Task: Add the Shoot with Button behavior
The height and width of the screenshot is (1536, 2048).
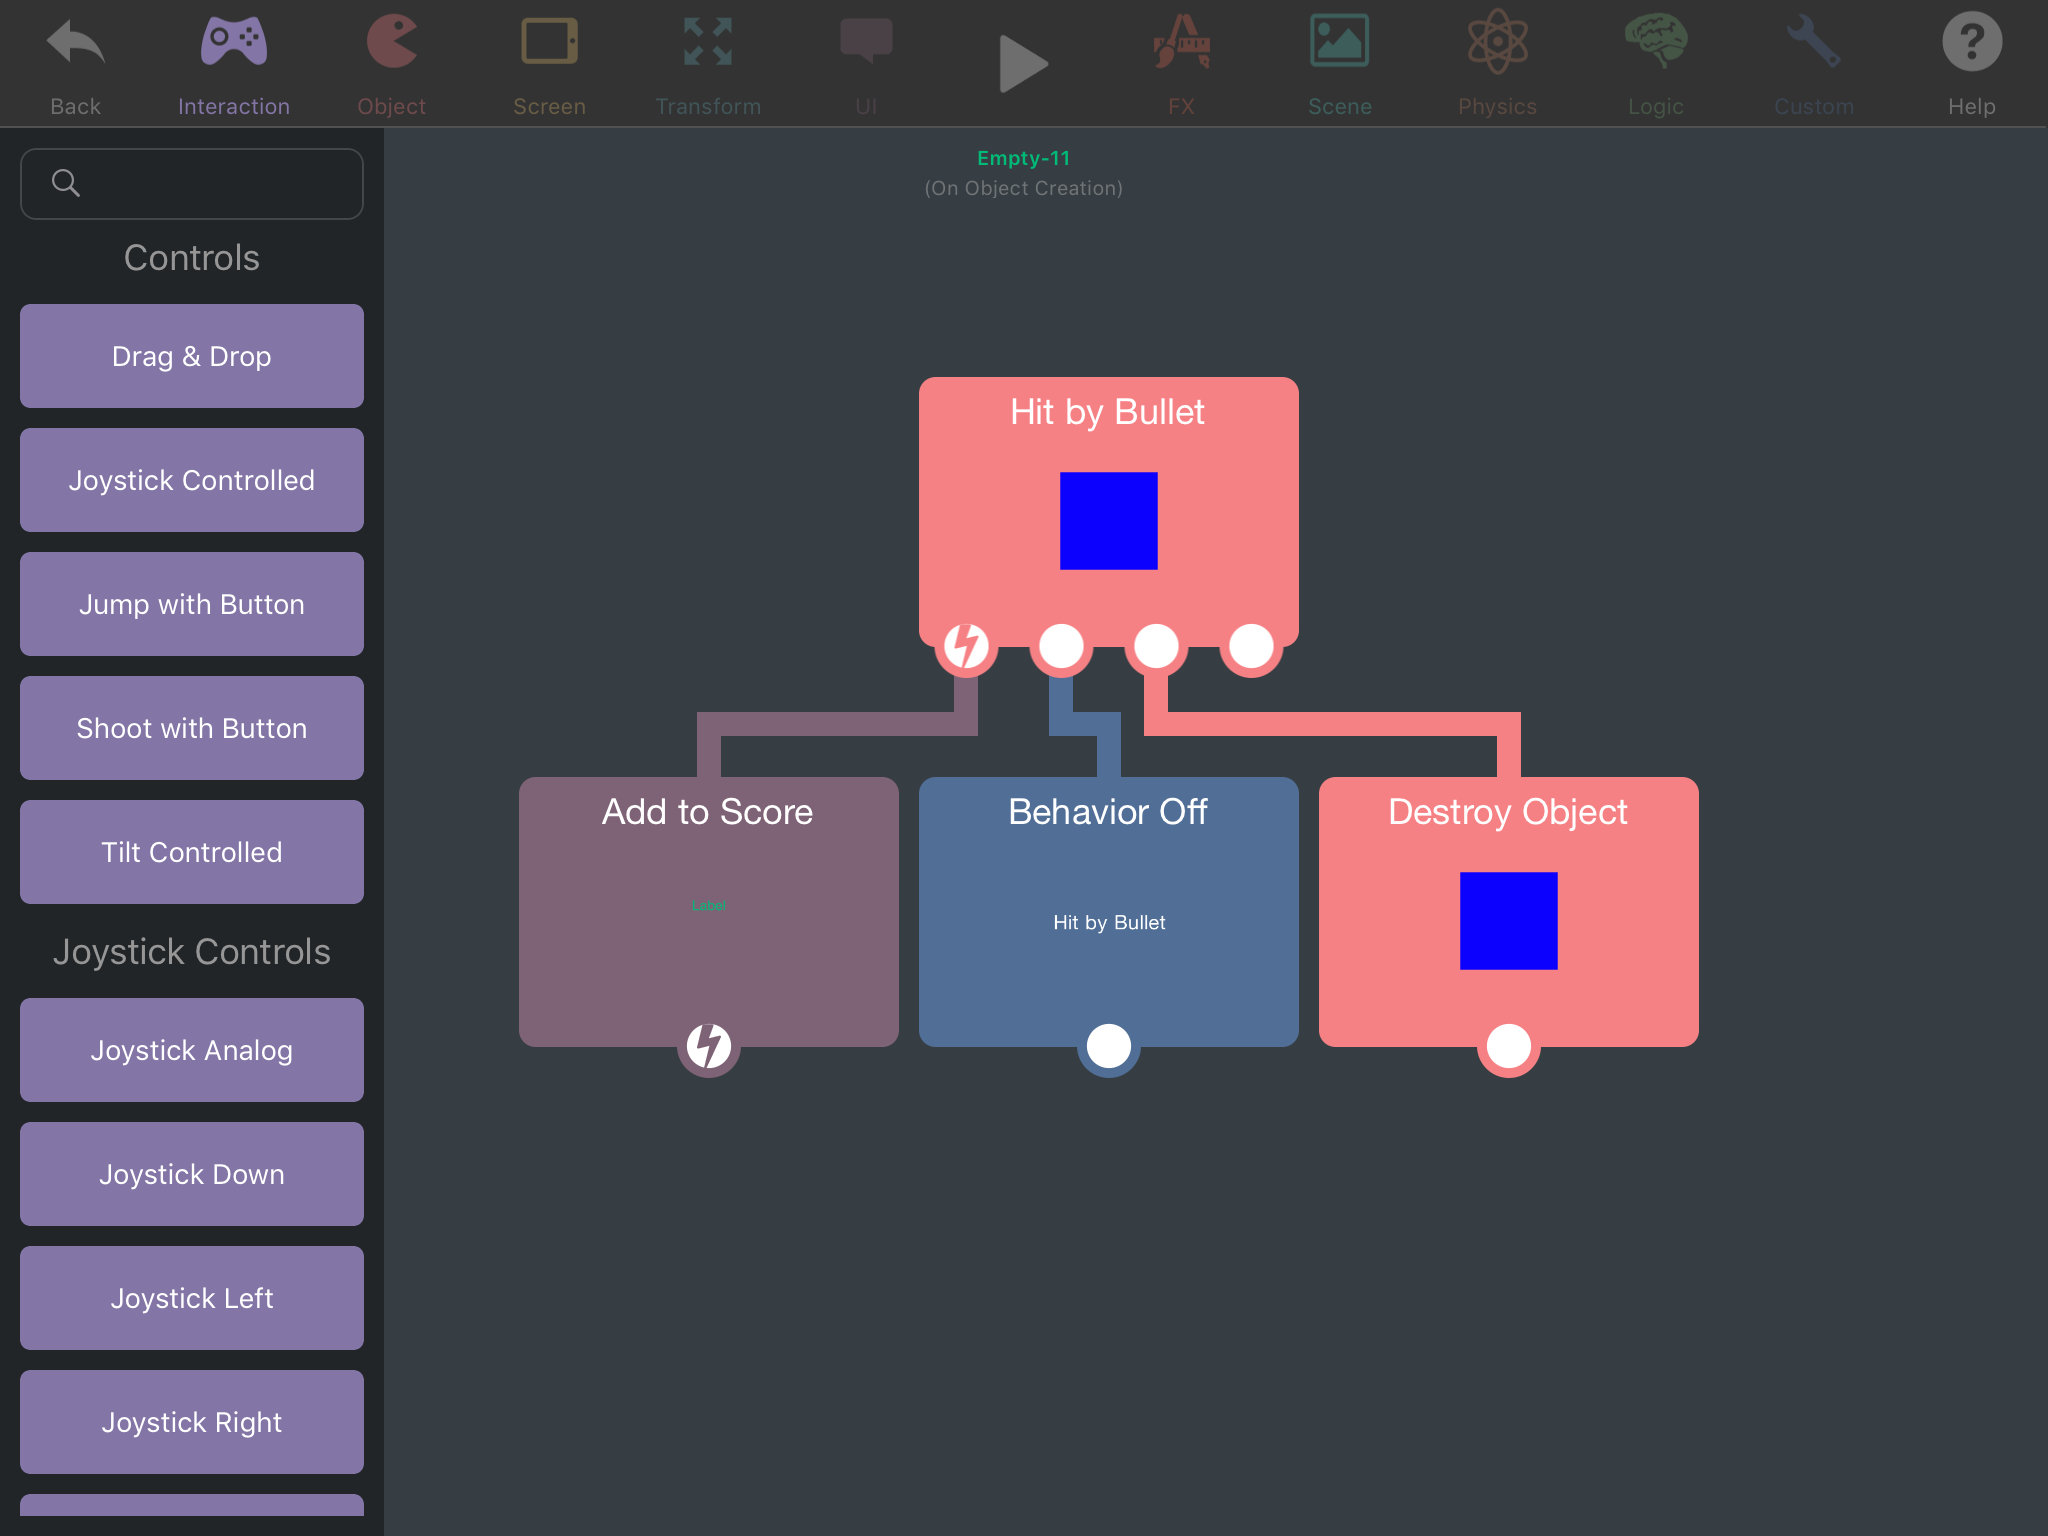Action: click(192, 728)
